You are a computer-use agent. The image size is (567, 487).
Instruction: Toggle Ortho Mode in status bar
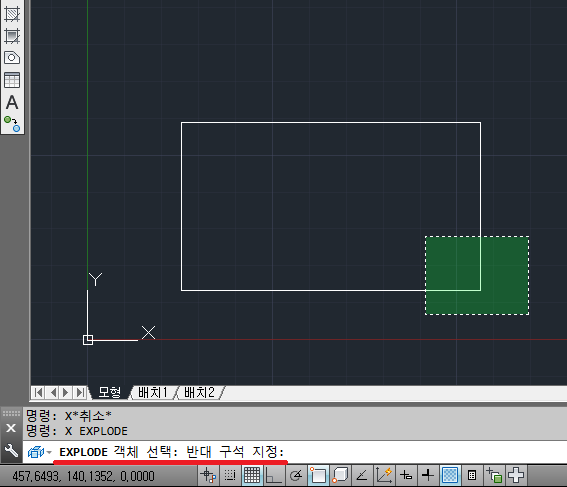[x=273, y=475]
